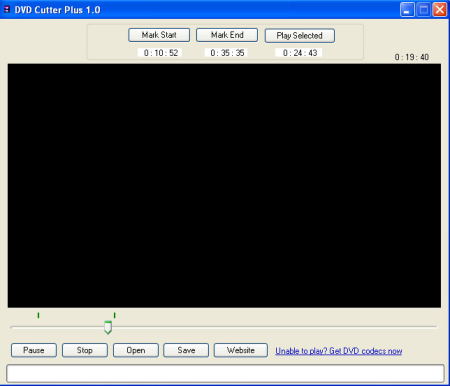
Task: Click the seek slider thumb
Action: point(108,327)
